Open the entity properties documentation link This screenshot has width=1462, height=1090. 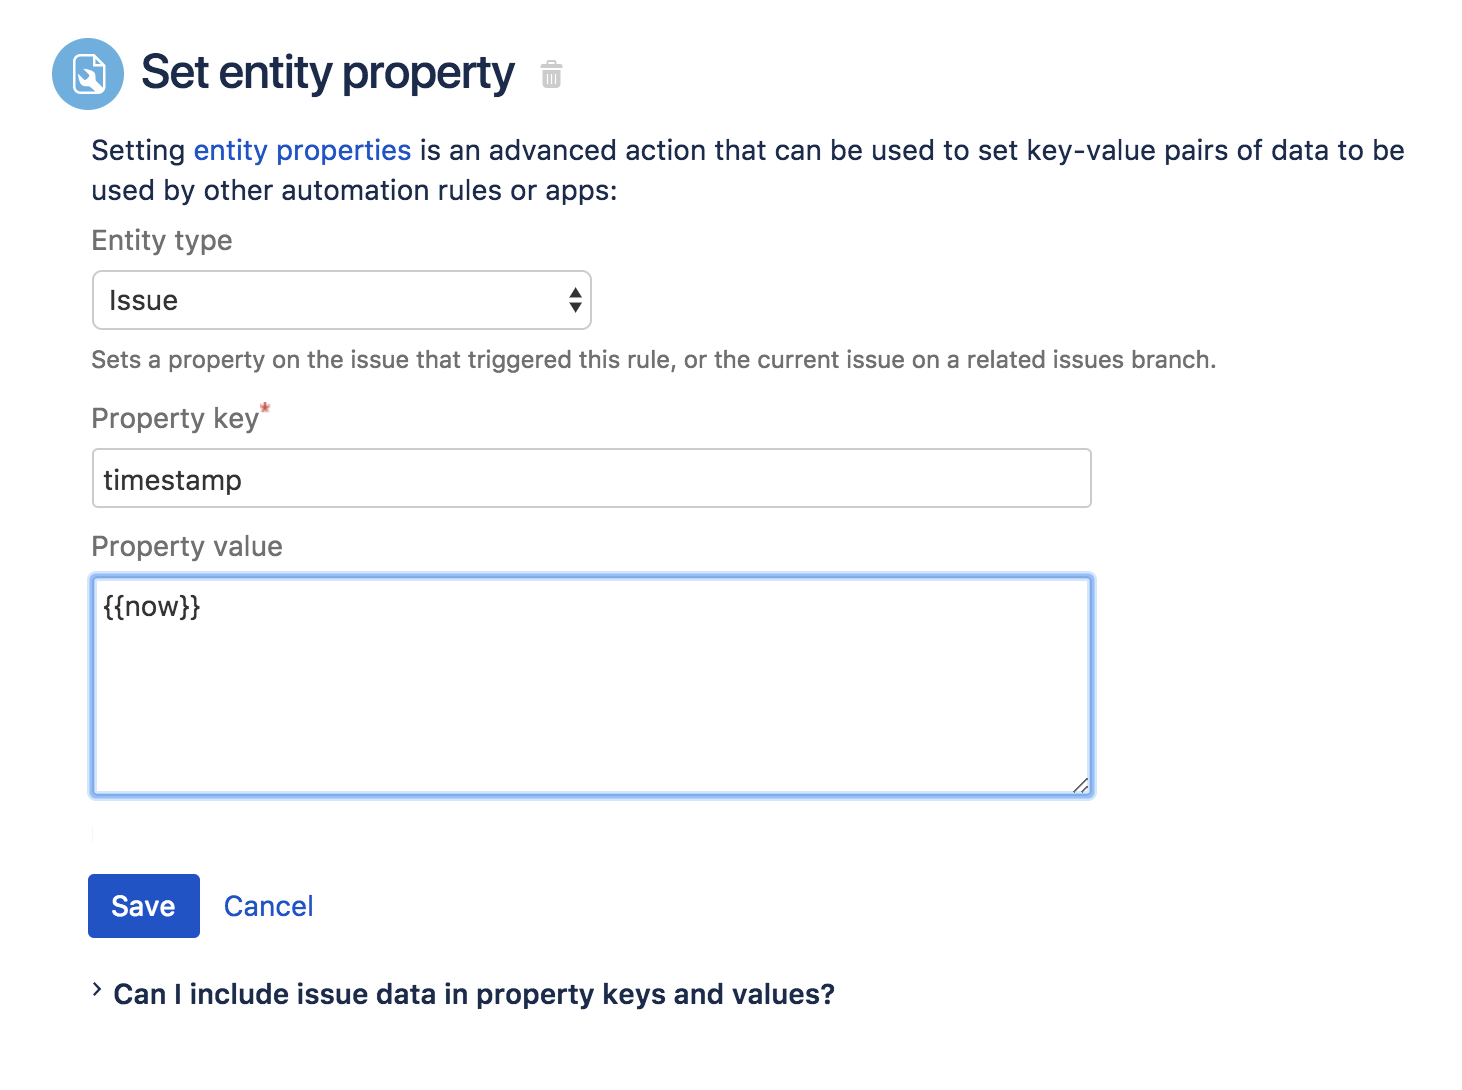coord(302,150)
